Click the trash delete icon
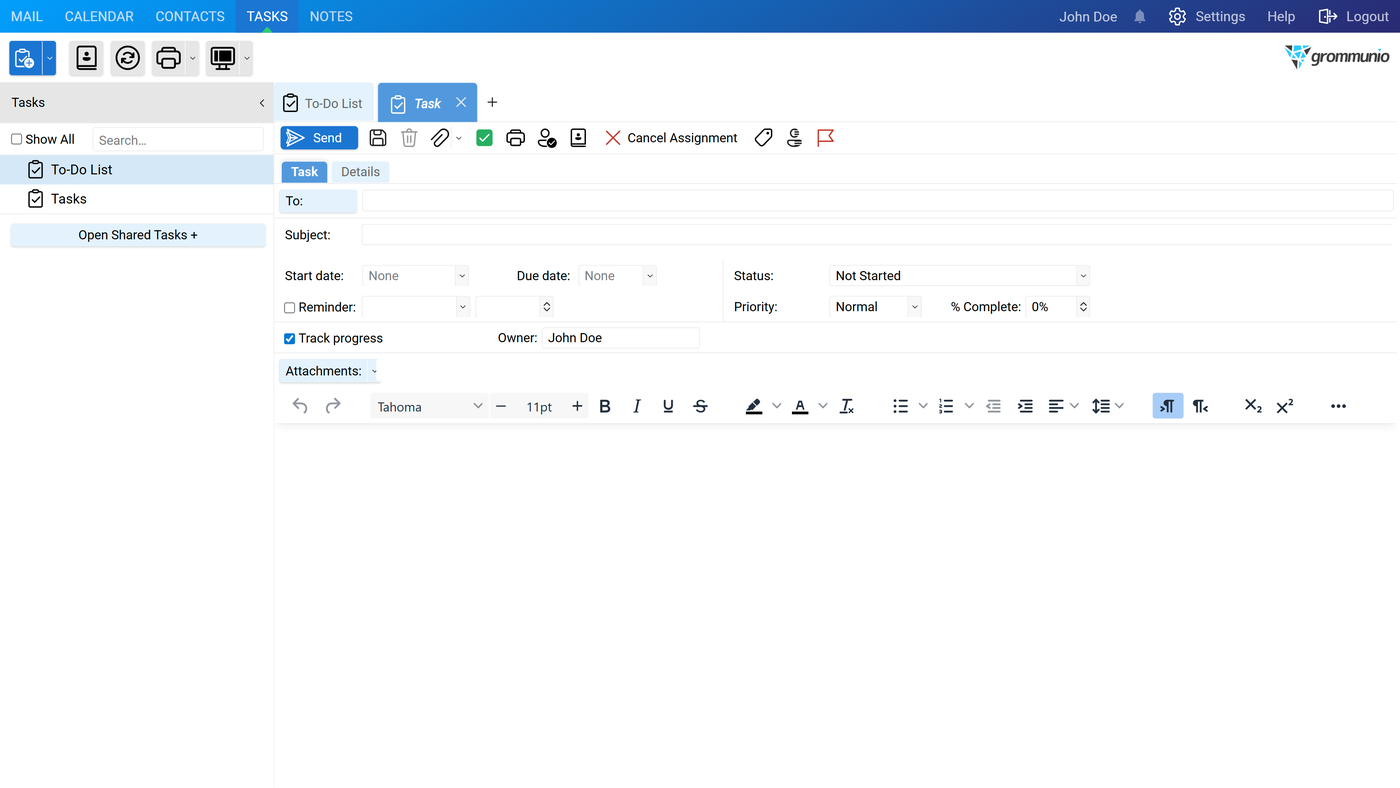This screenshot has height=788, width=1400. coord(409,138)
